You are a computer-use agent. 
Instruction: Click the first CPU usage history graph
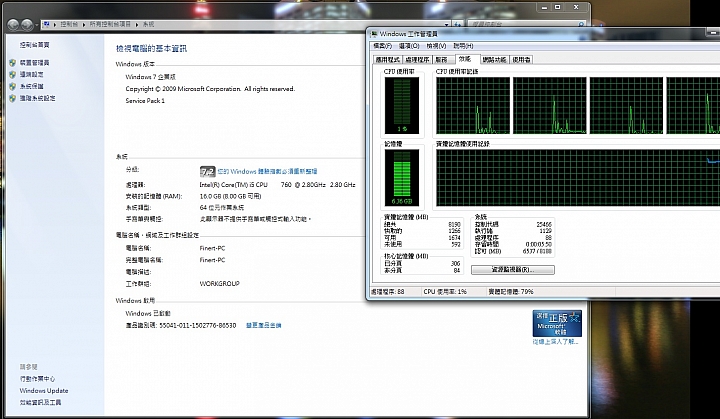[472, 105]
